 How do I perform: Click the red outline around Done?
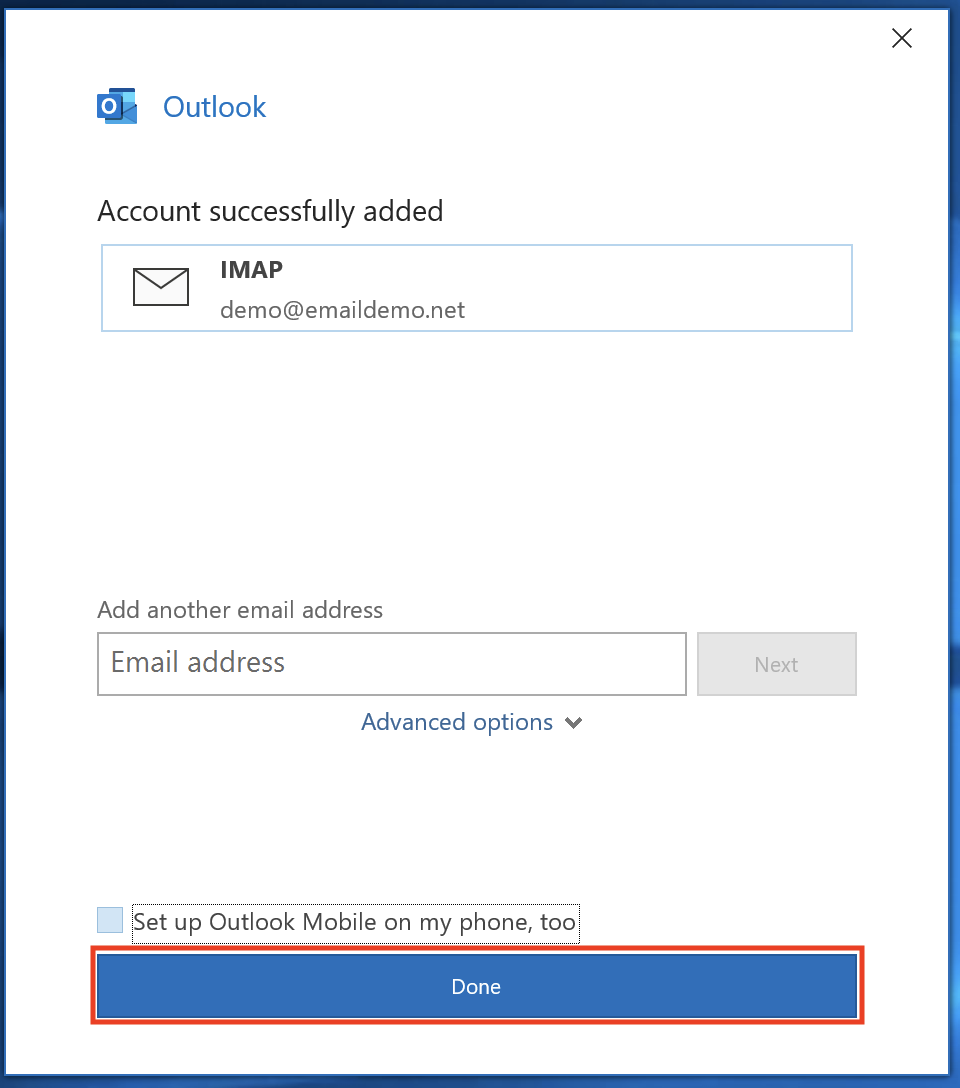pos(477,949)
